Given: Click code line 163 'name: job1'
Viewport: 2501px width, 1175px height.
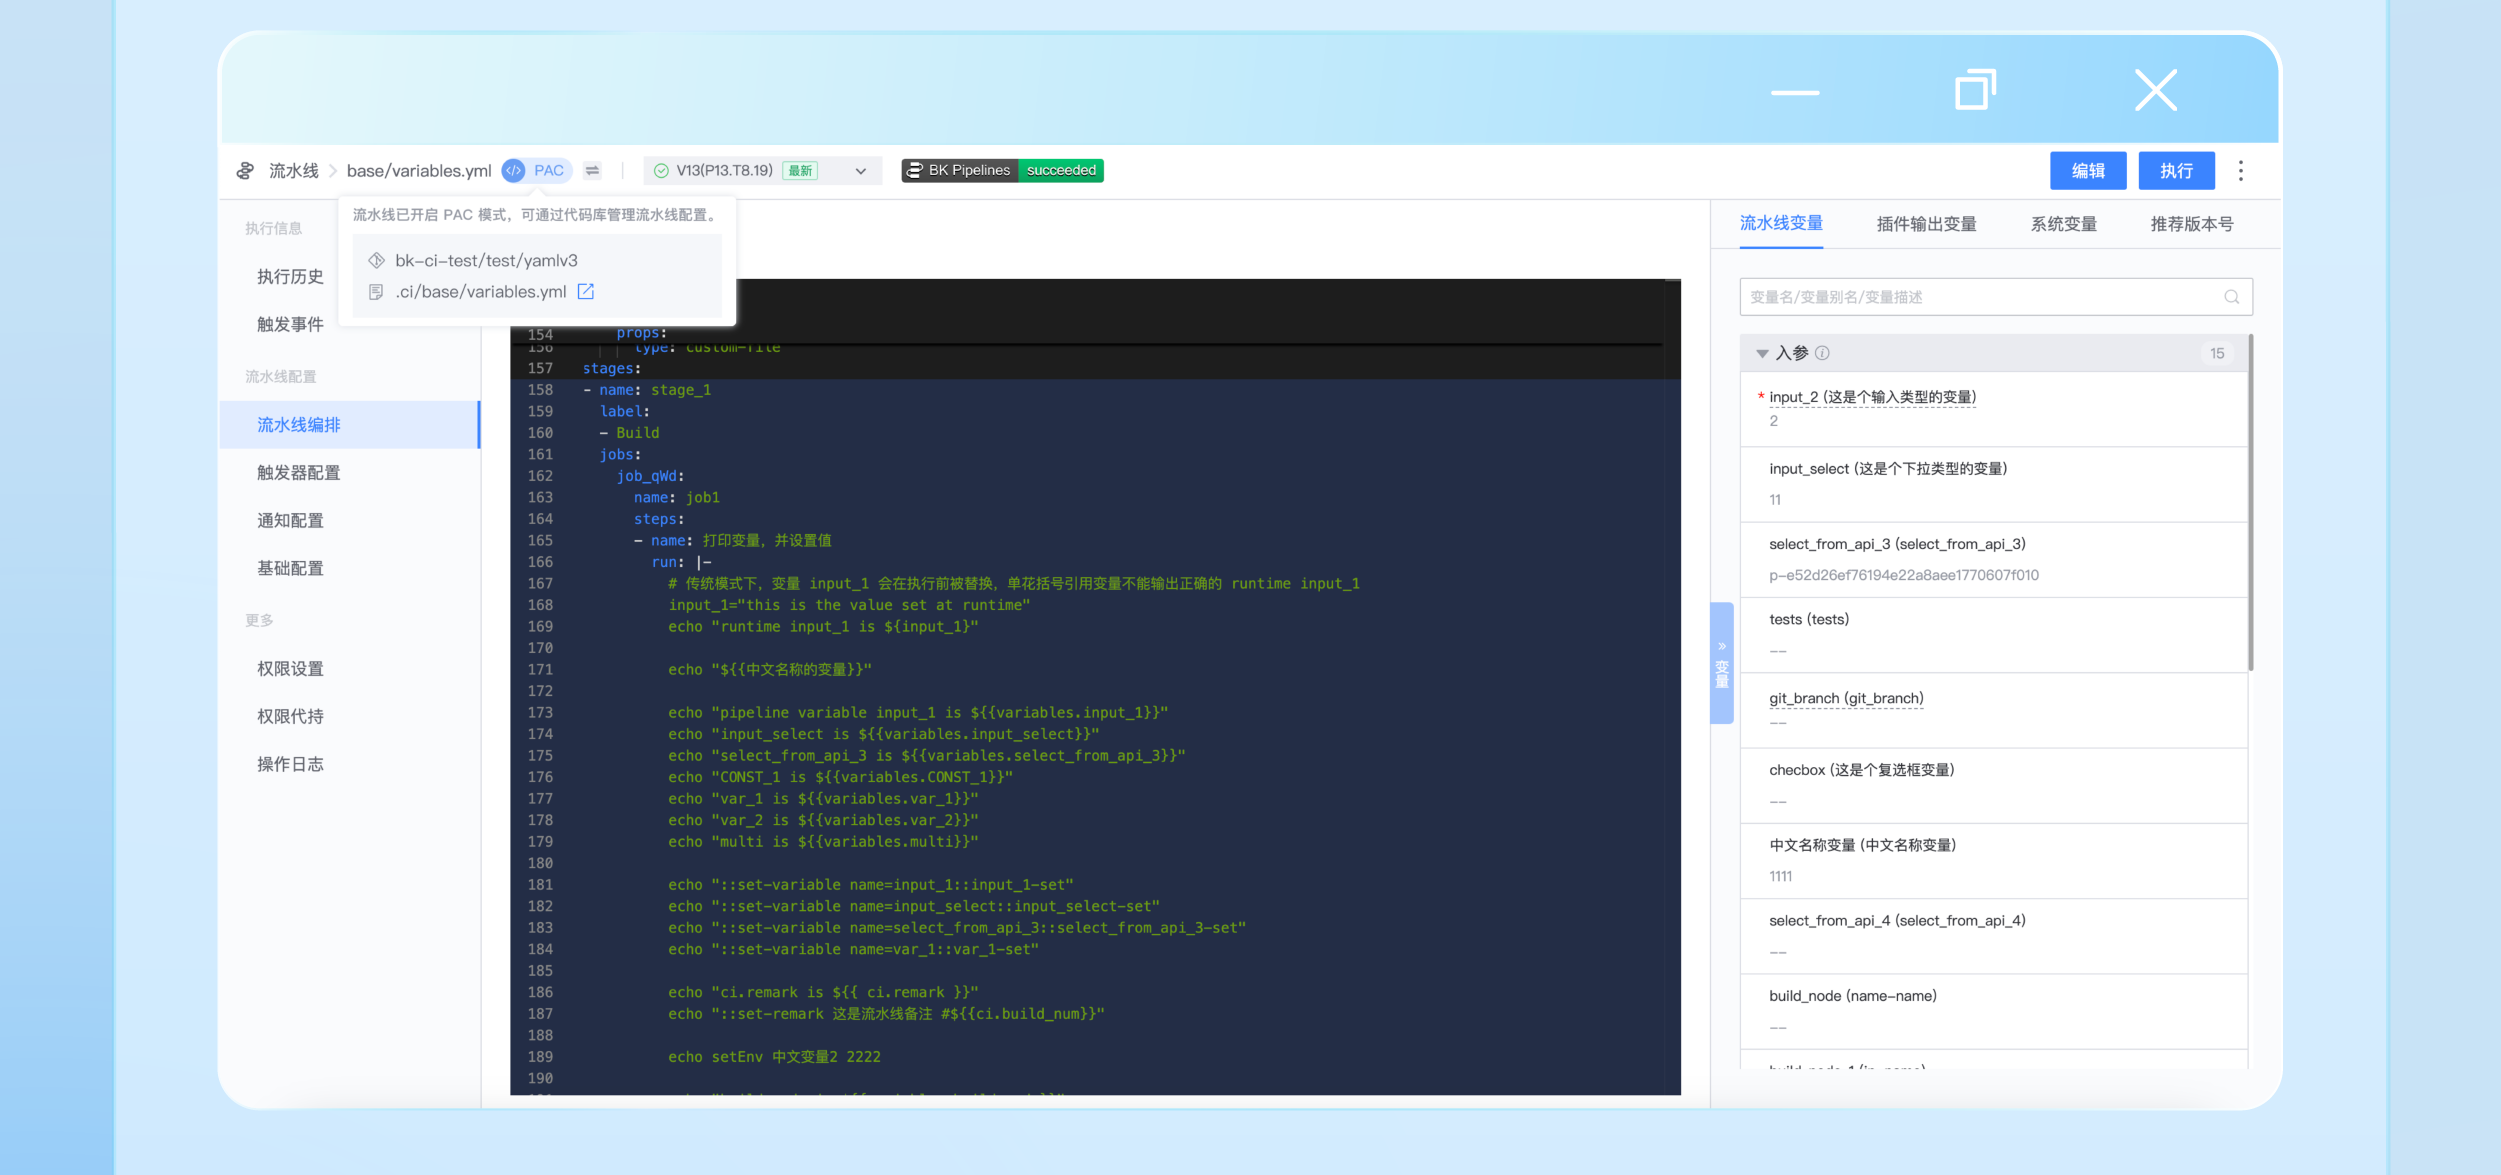Looking at the screenshot, I should pyautogui.click(x=676, y=498).
